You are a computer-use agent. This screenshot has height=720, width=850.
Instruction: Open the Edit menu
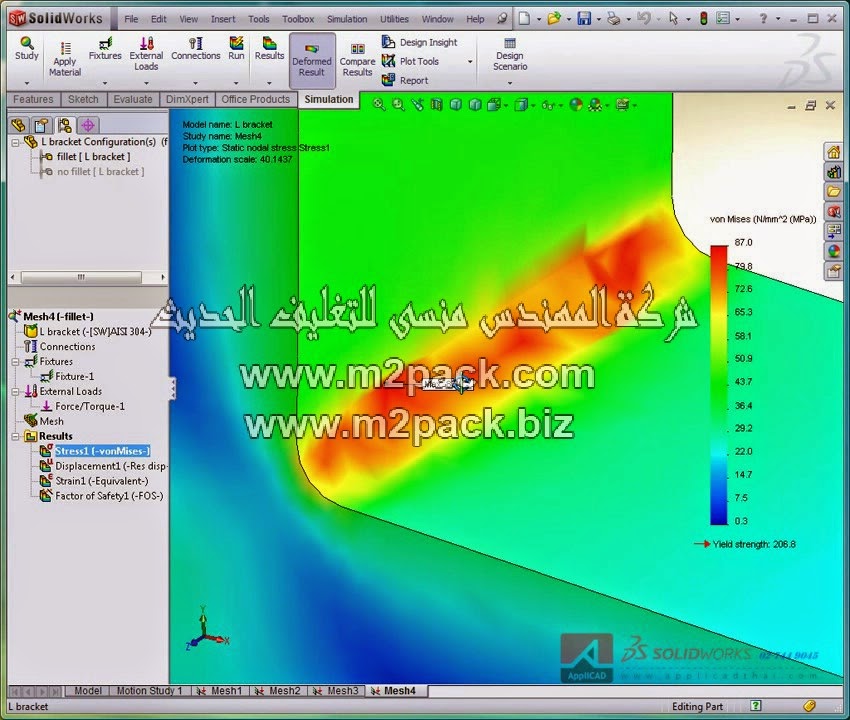click(158, 19)
